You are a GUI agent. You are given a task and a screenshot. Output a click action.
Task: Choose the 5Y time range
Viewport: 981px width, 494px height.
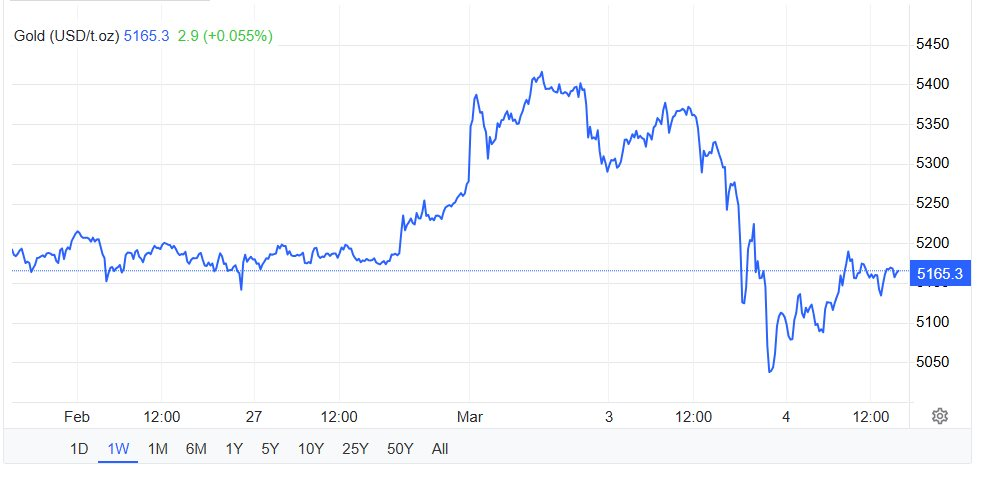(x=270, y=449)
